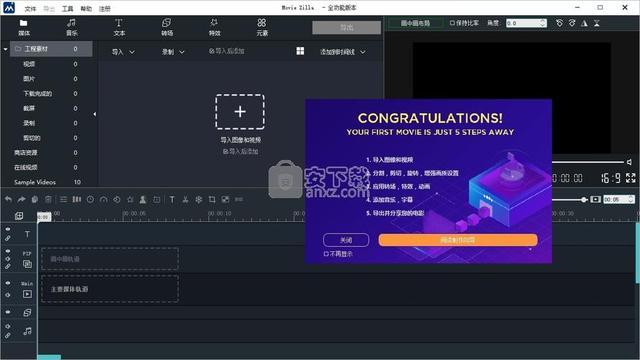Select 商店资源 in the media tree
Viewport: 640px width, 360px height.
[x=26, y=152]
